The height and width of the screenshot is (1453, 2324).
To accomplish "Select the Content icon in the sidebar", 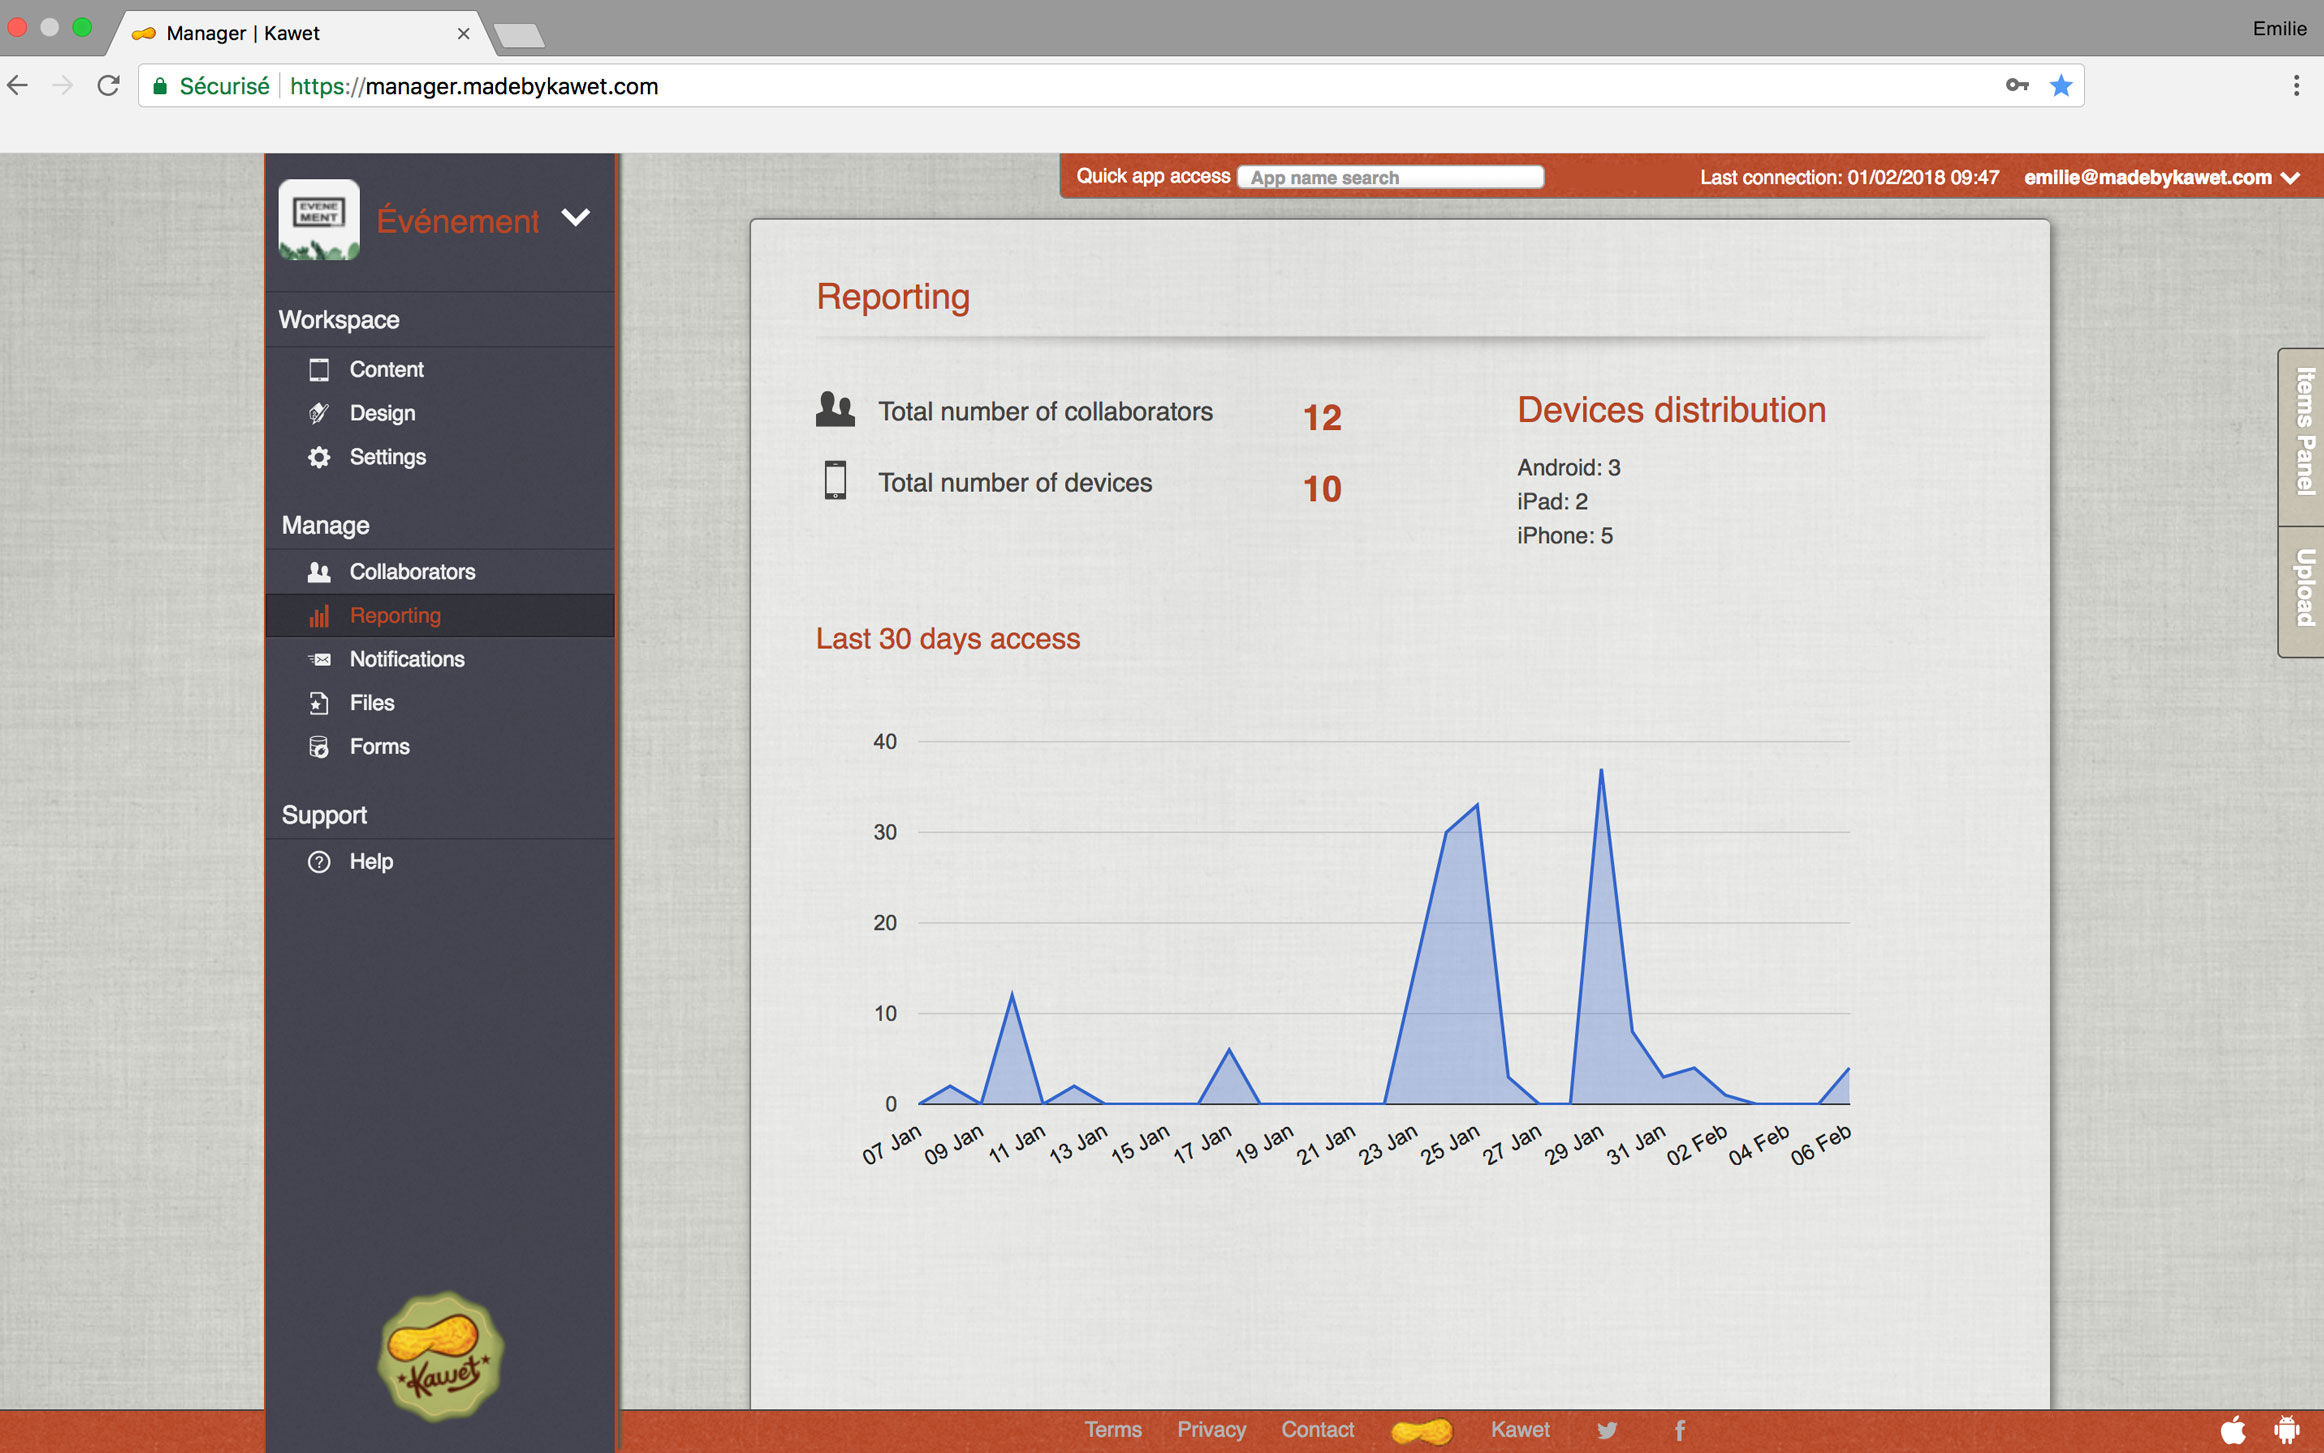I will click(x=318, y=369).
